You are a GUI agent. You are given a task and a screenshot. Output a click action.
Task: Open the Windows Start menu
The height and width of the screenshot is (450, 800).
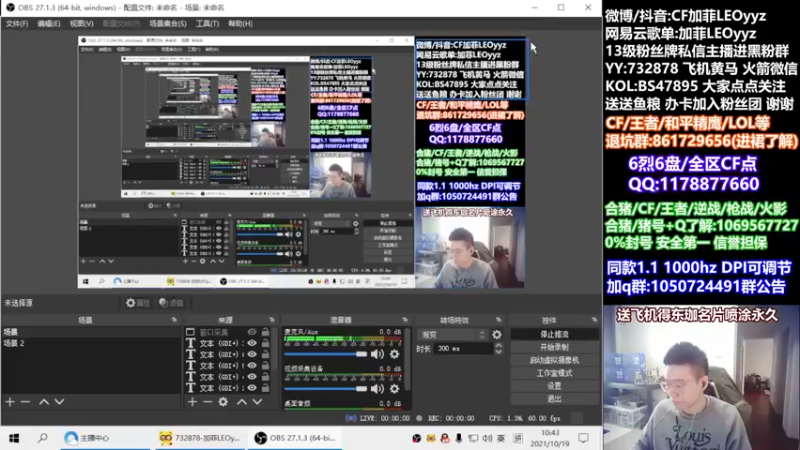pyautogui.click(x=14, y=438)
